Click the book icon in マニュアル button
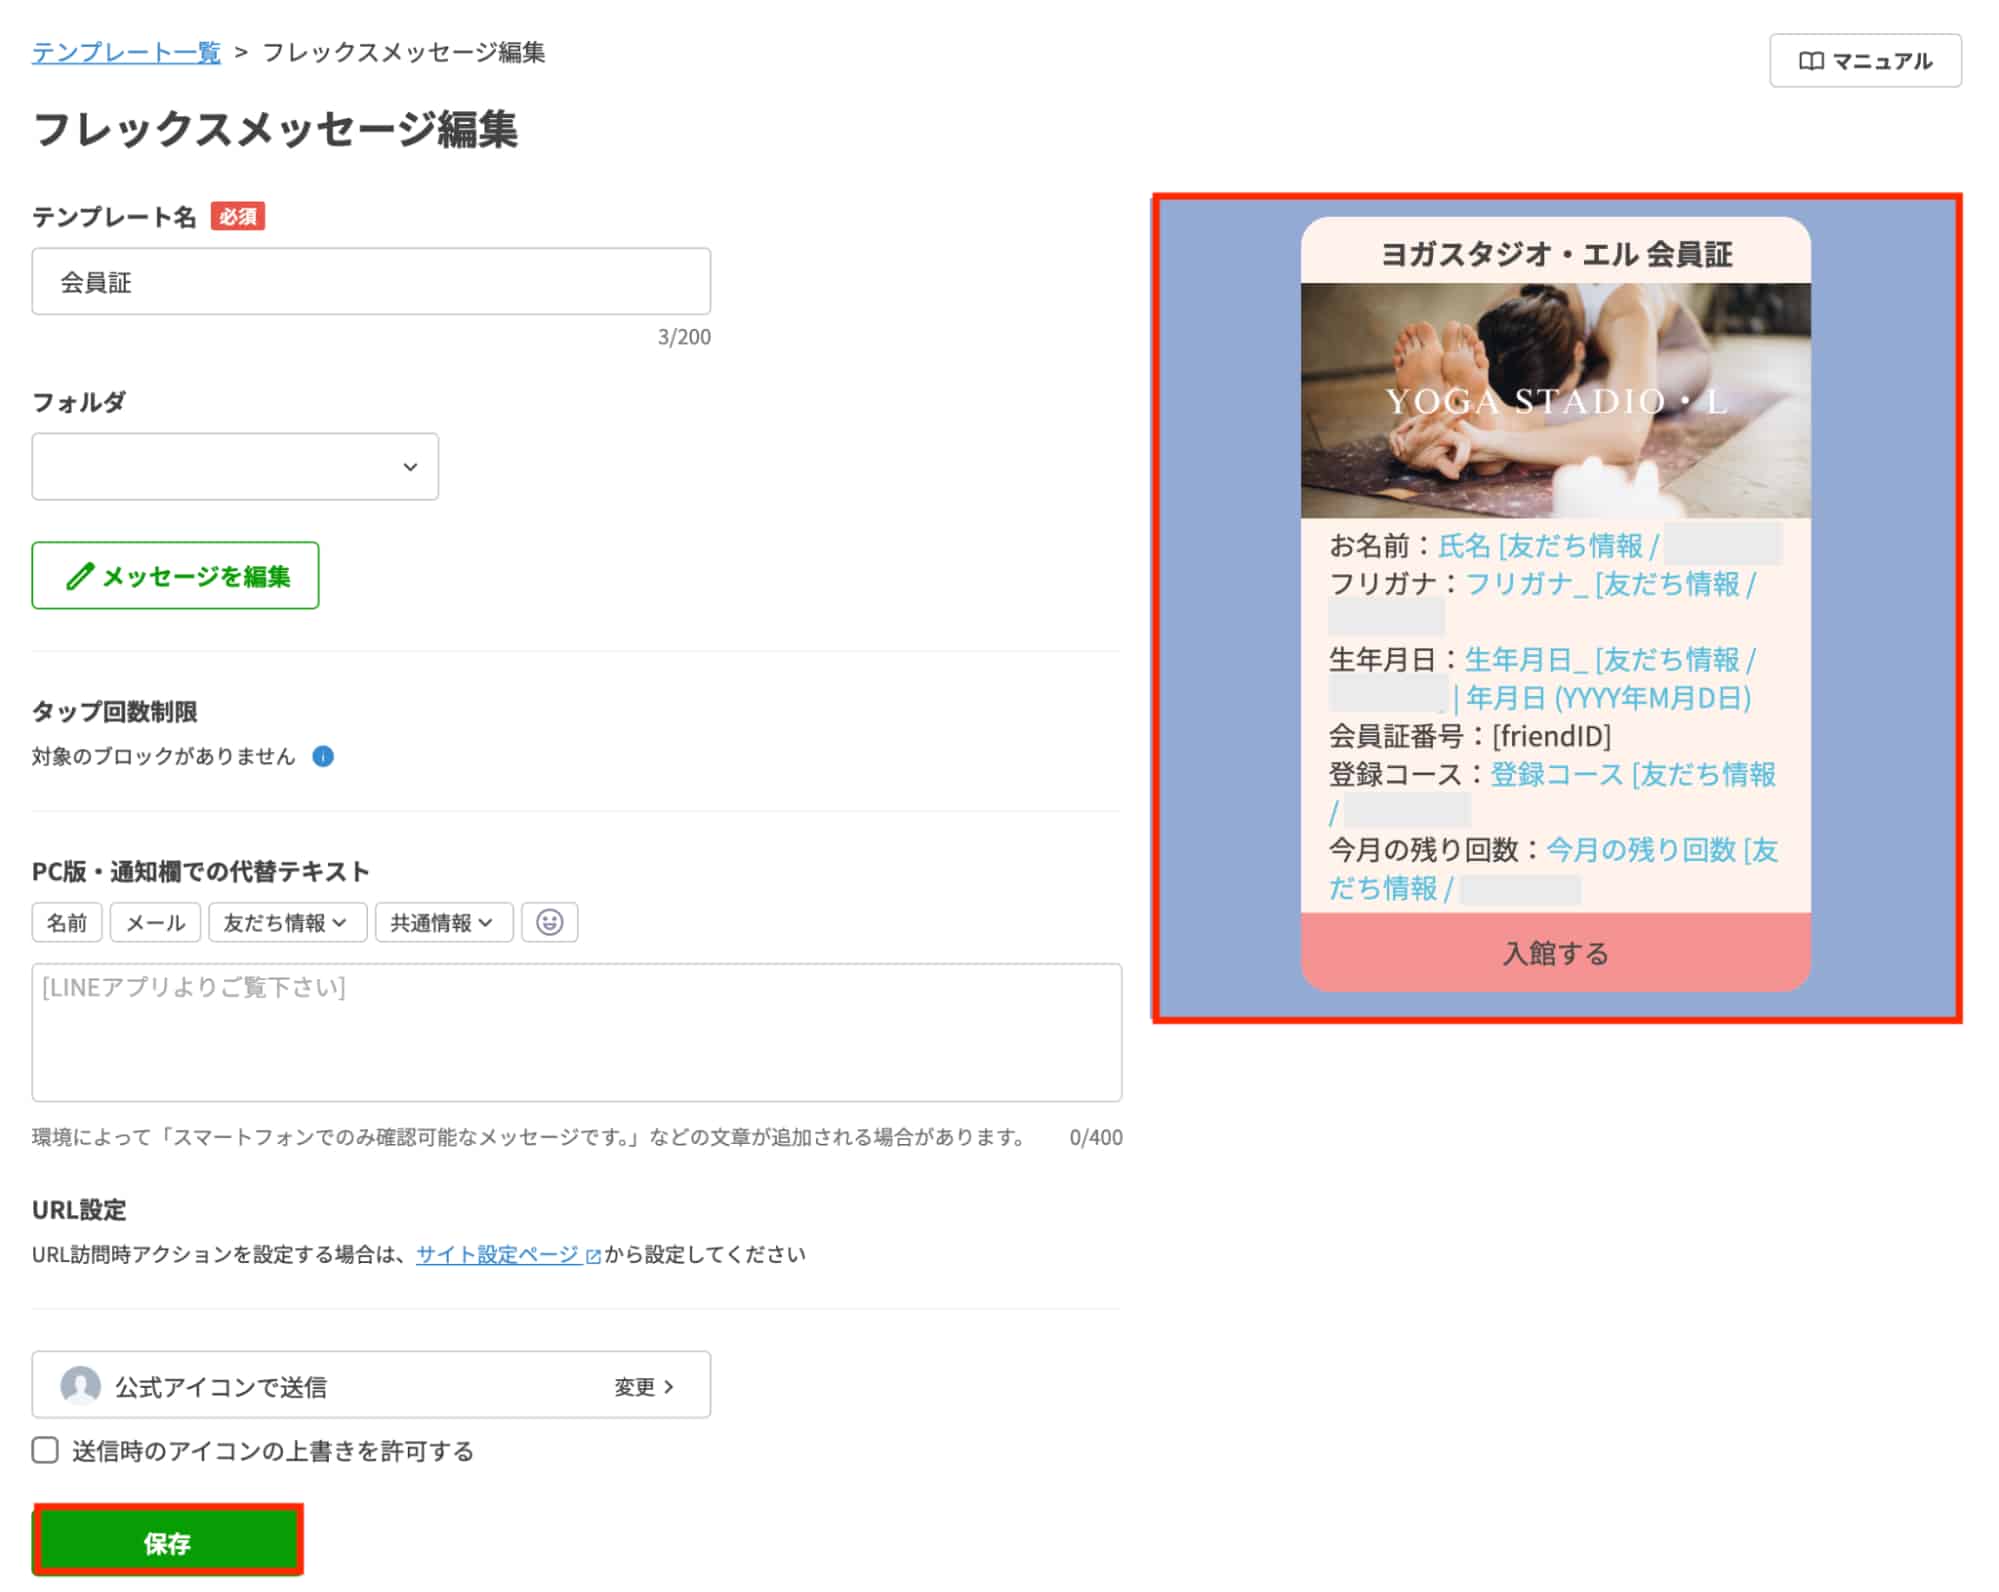This screenshot has height=1592, width=1999. point(1811,61)
